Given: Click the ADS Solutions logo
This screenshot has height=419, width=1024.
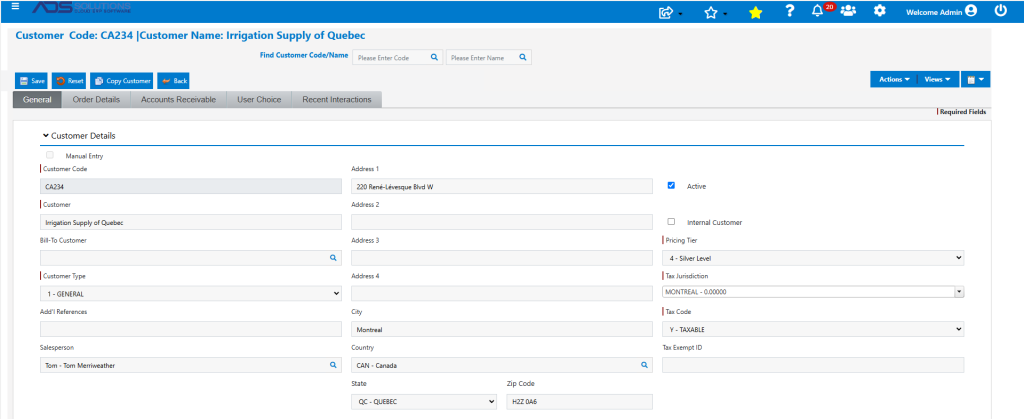Looking at the screenshot, I should pos(82,8).
